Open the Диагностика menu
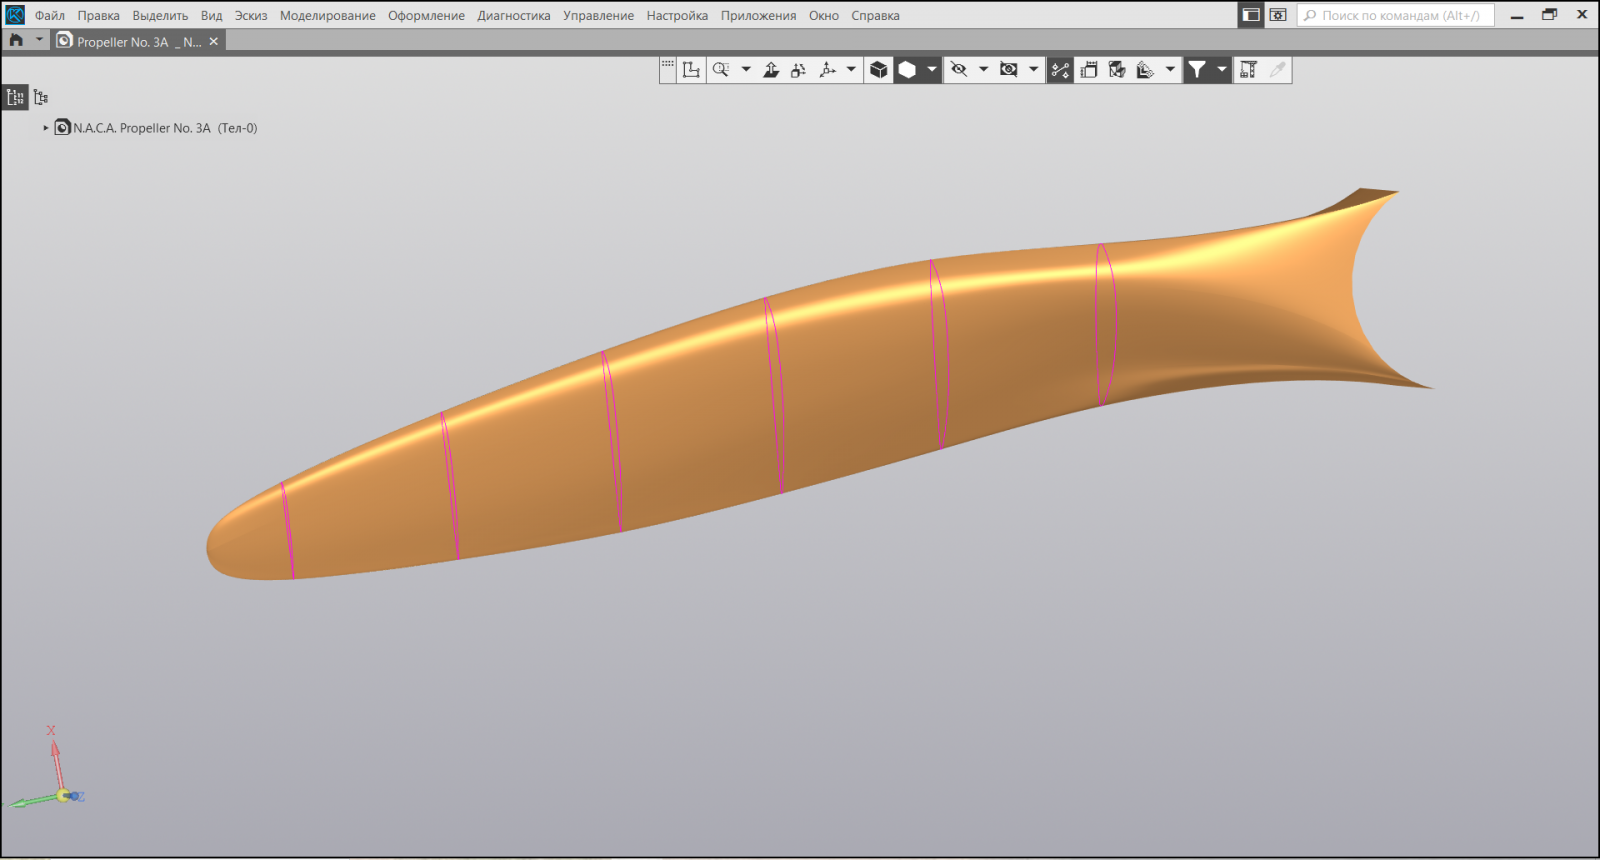The image size is (1600, 860). pyautogui.click(x=513, y=16)
